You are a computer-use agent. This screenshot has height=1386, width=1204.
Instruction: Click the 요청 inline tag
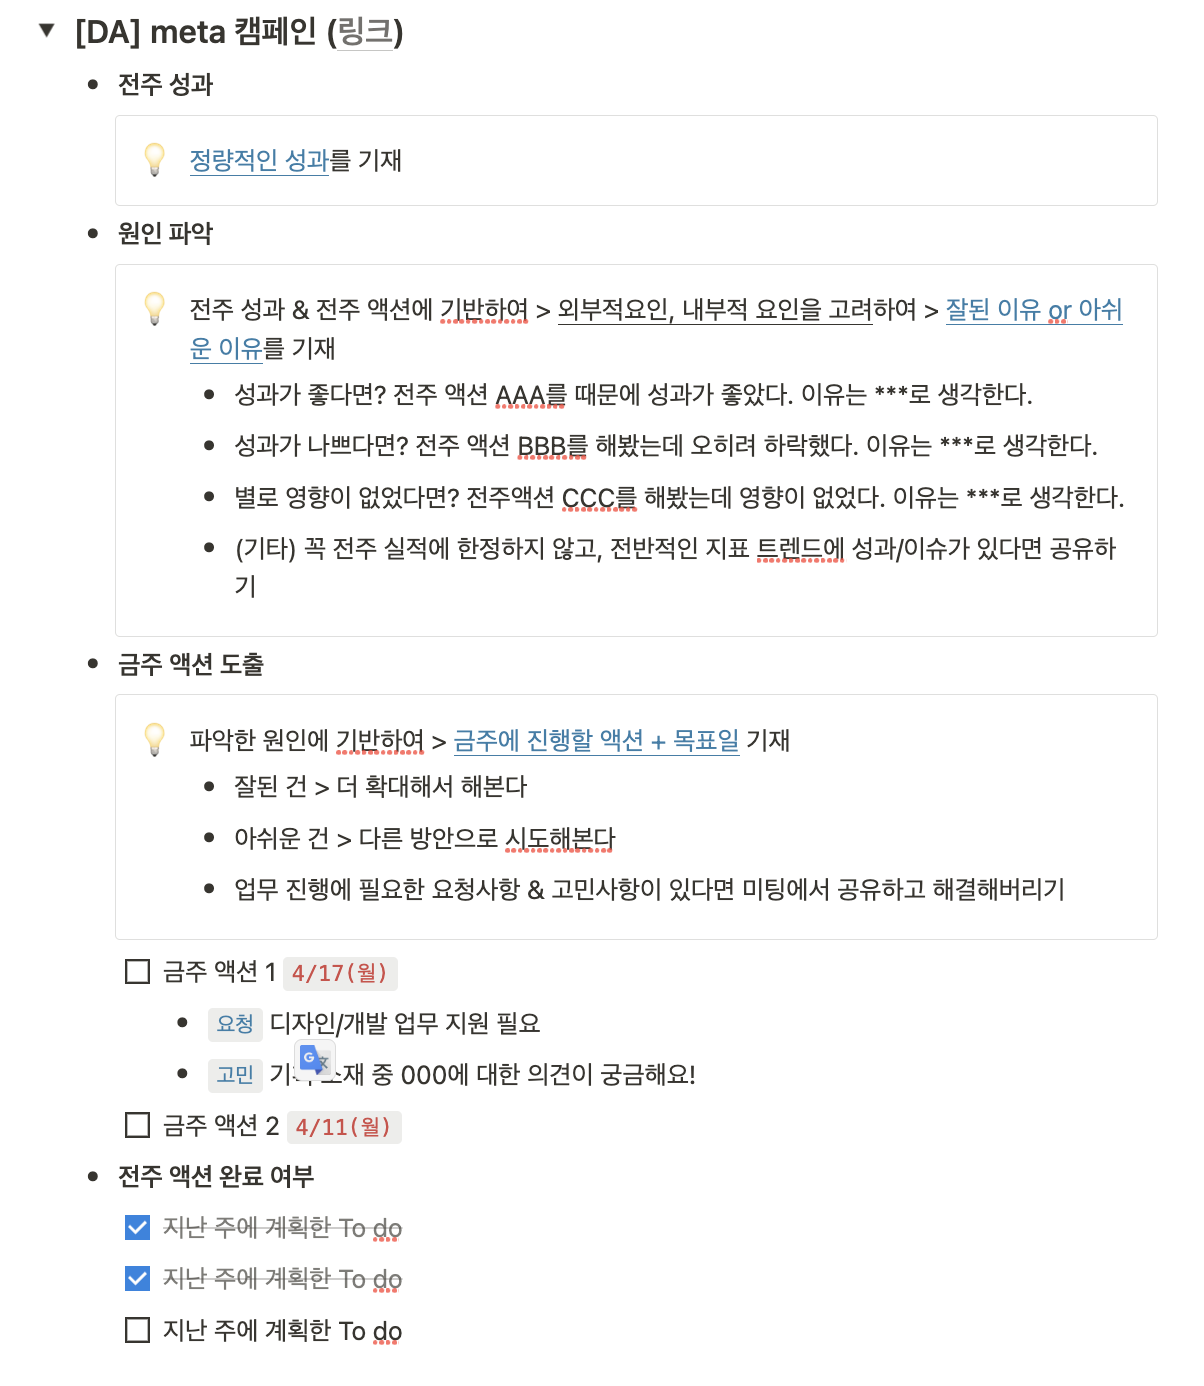(235, 1023)
